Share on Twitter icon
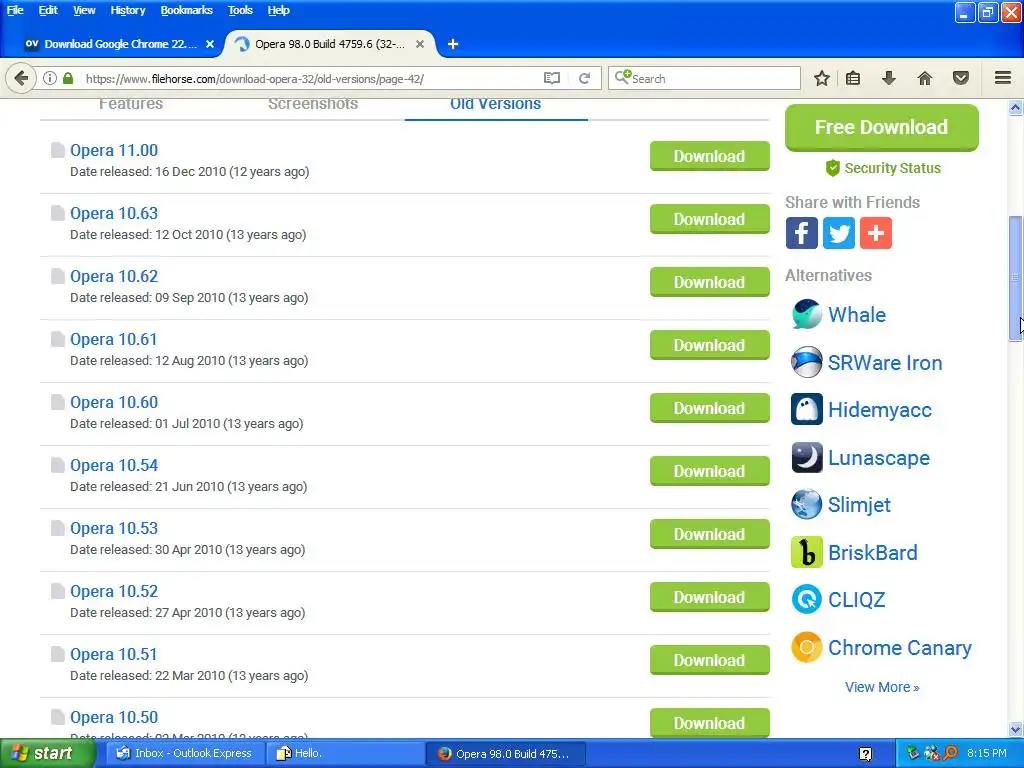Screen dimensions: 1024x768 [x=839, y=233]
